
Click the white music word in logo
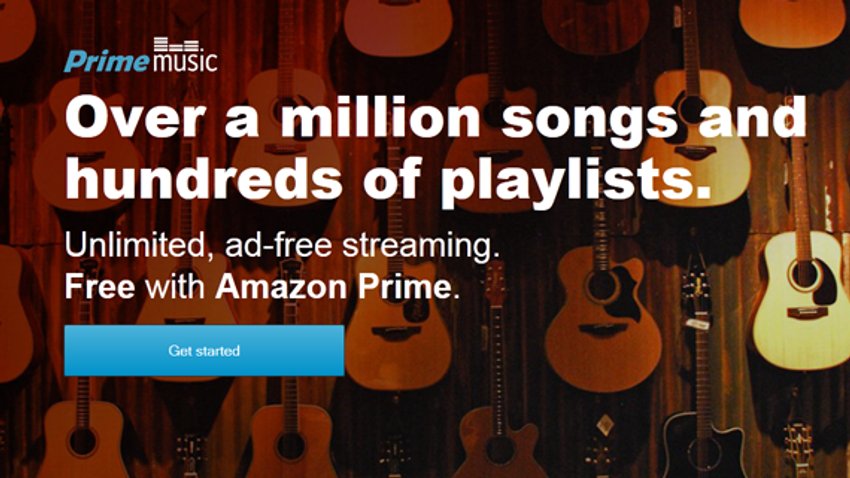pyautogui.click(x=185, y=62)
